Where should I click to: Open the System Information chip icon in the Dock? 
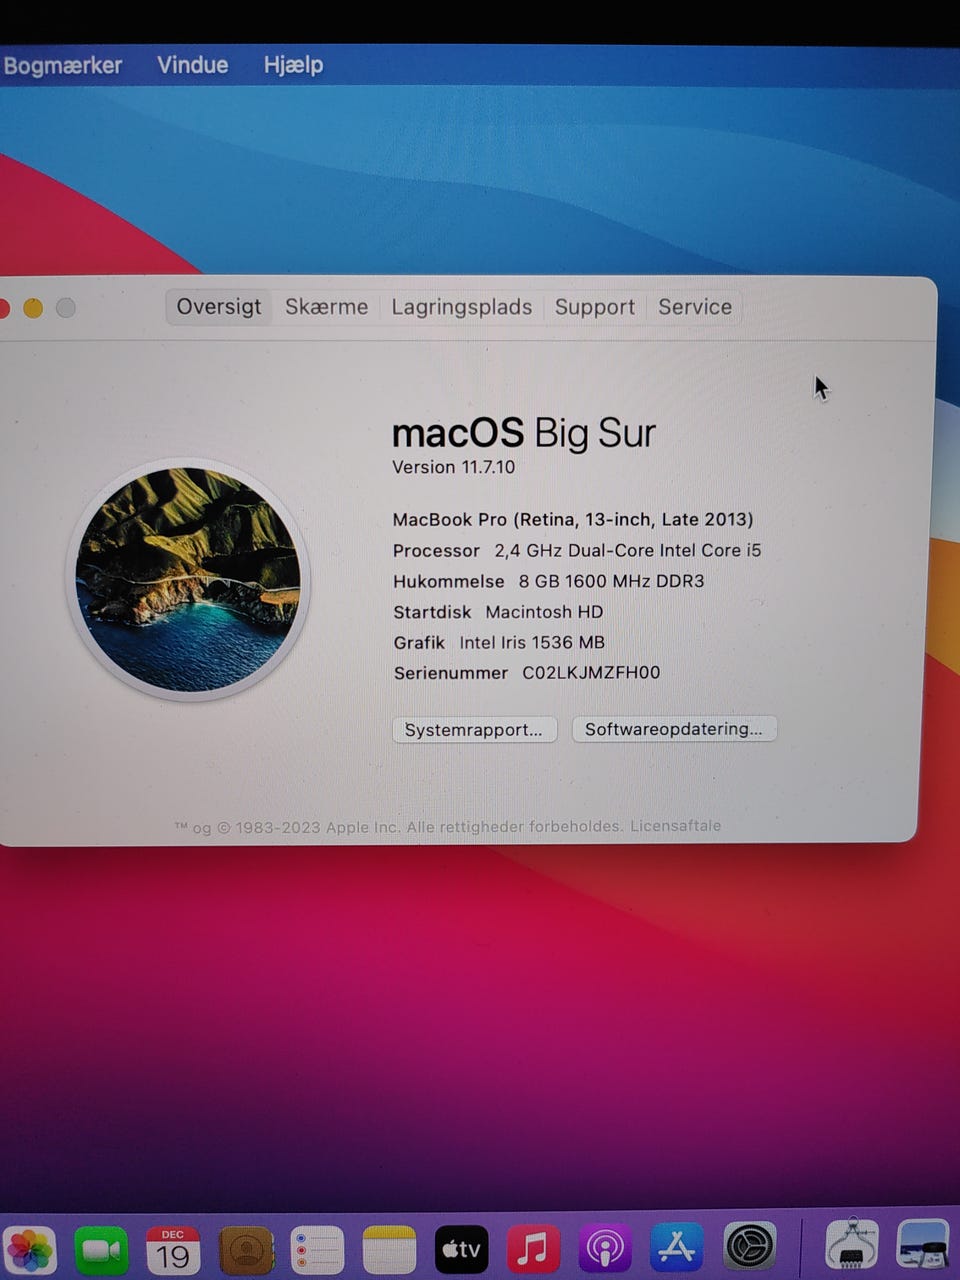pos(851,1245)
